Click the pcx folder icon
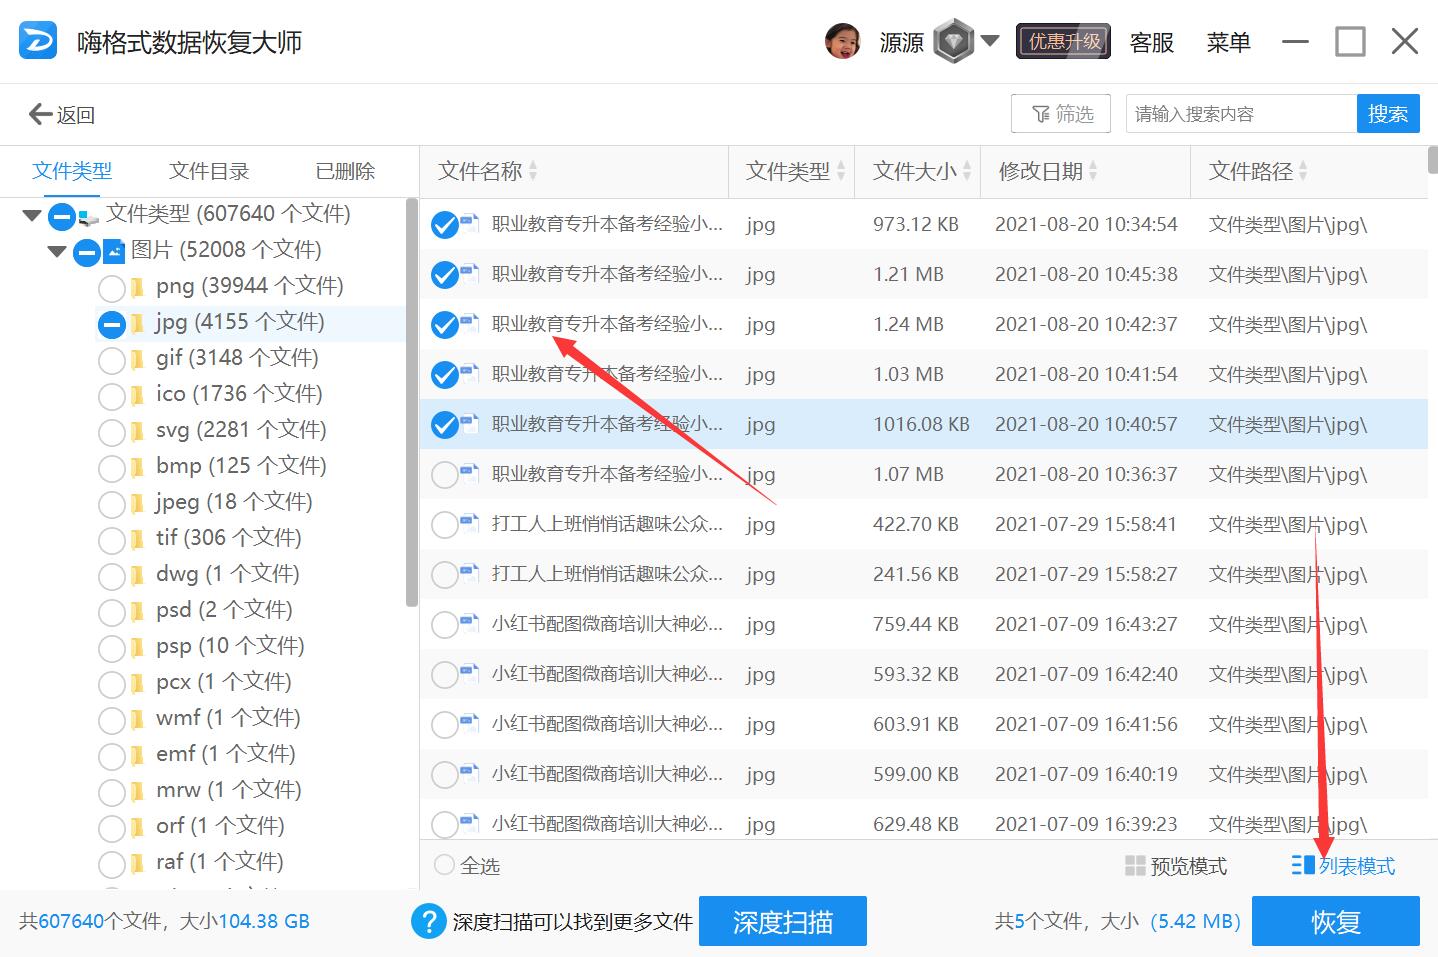 click(138, 683)
